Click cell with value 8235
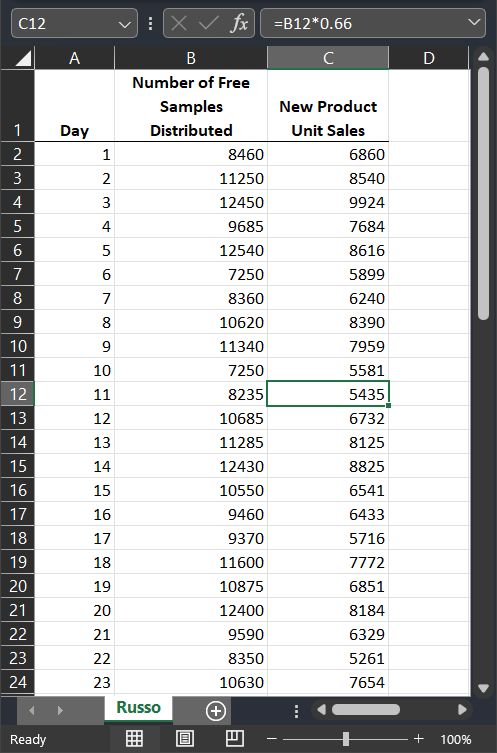The height and width of the screenshot is (753, 497). tap(191, 394)
